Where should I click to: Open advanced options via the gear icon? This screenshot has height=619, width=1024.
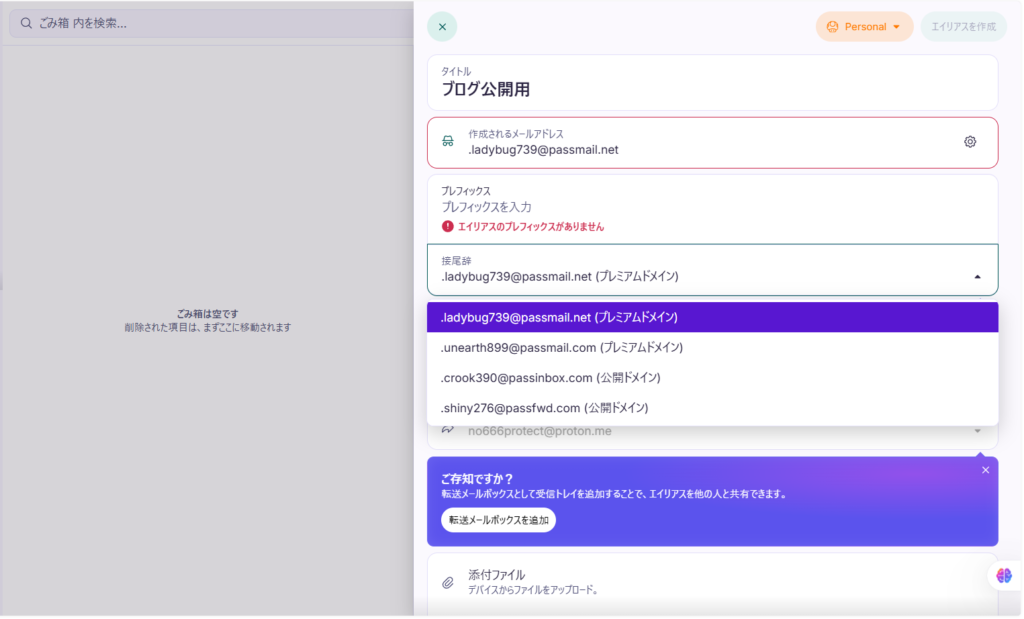click(x=969, y=141)
